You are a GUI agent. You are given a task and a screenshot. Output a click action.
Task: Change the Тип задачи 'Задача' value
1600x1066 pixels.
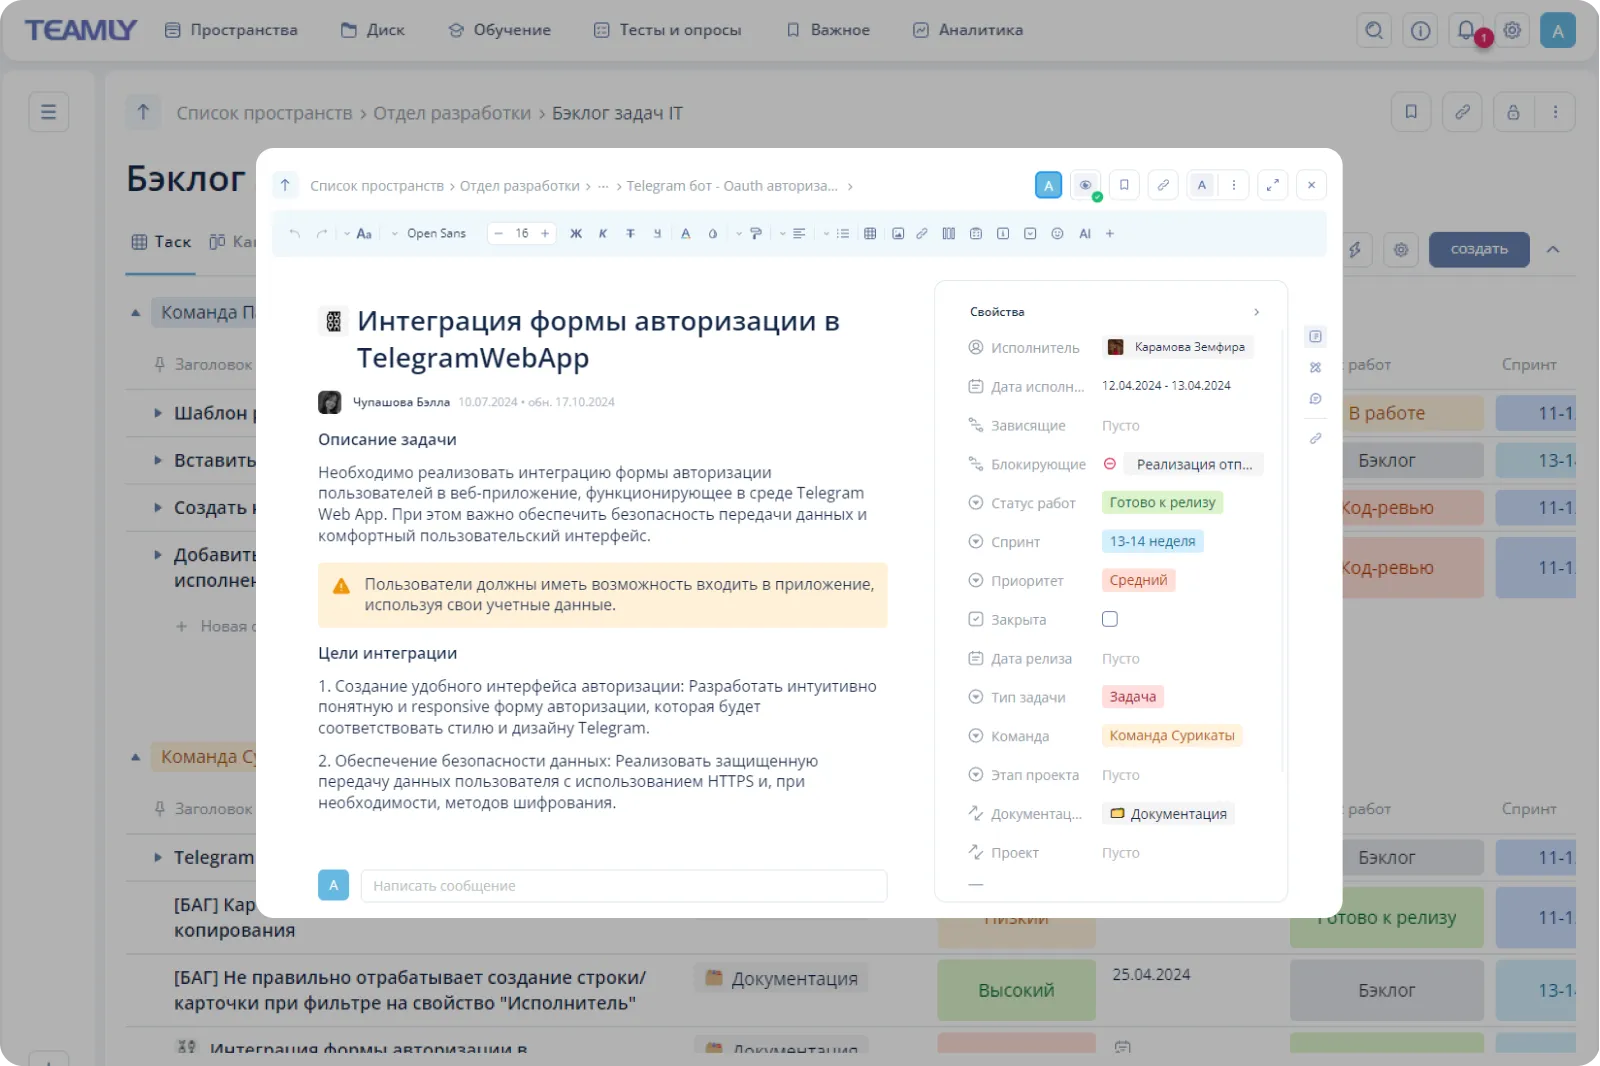(x=1133, y=697)
